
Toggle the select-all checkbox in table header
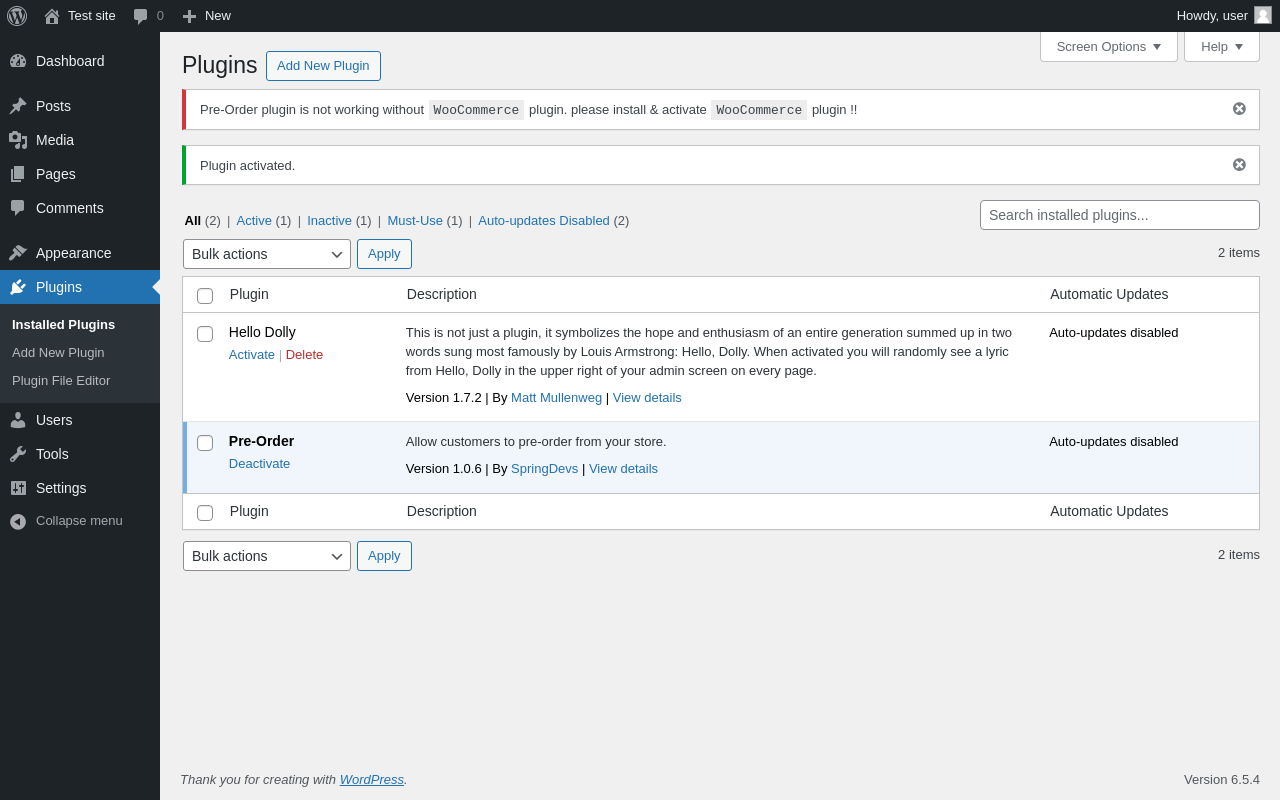tap(205, 296)
